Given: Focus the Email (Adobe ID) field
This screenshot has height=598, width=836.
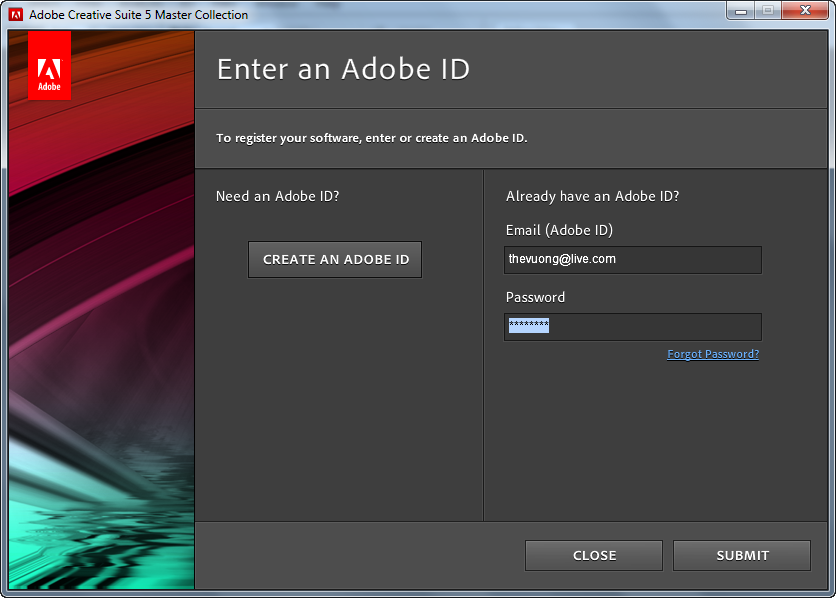Looking at the screenshot, I should coord(633,260).
